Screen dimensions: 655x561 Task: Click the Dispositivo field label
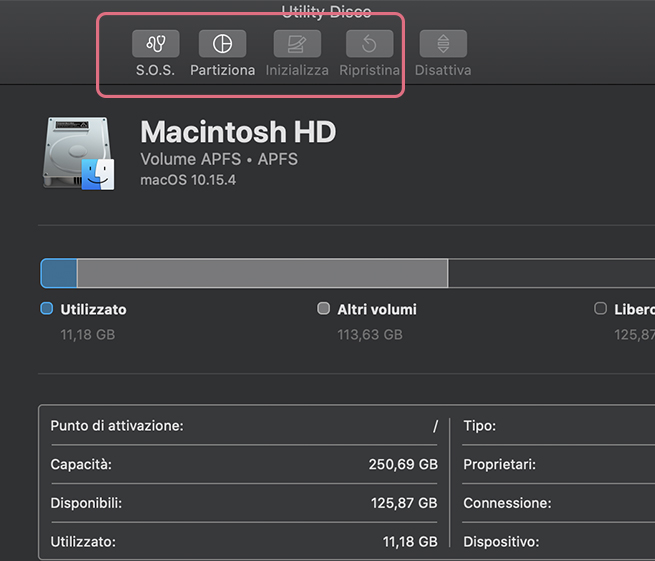pyautogui.click(x=501, y=542)
